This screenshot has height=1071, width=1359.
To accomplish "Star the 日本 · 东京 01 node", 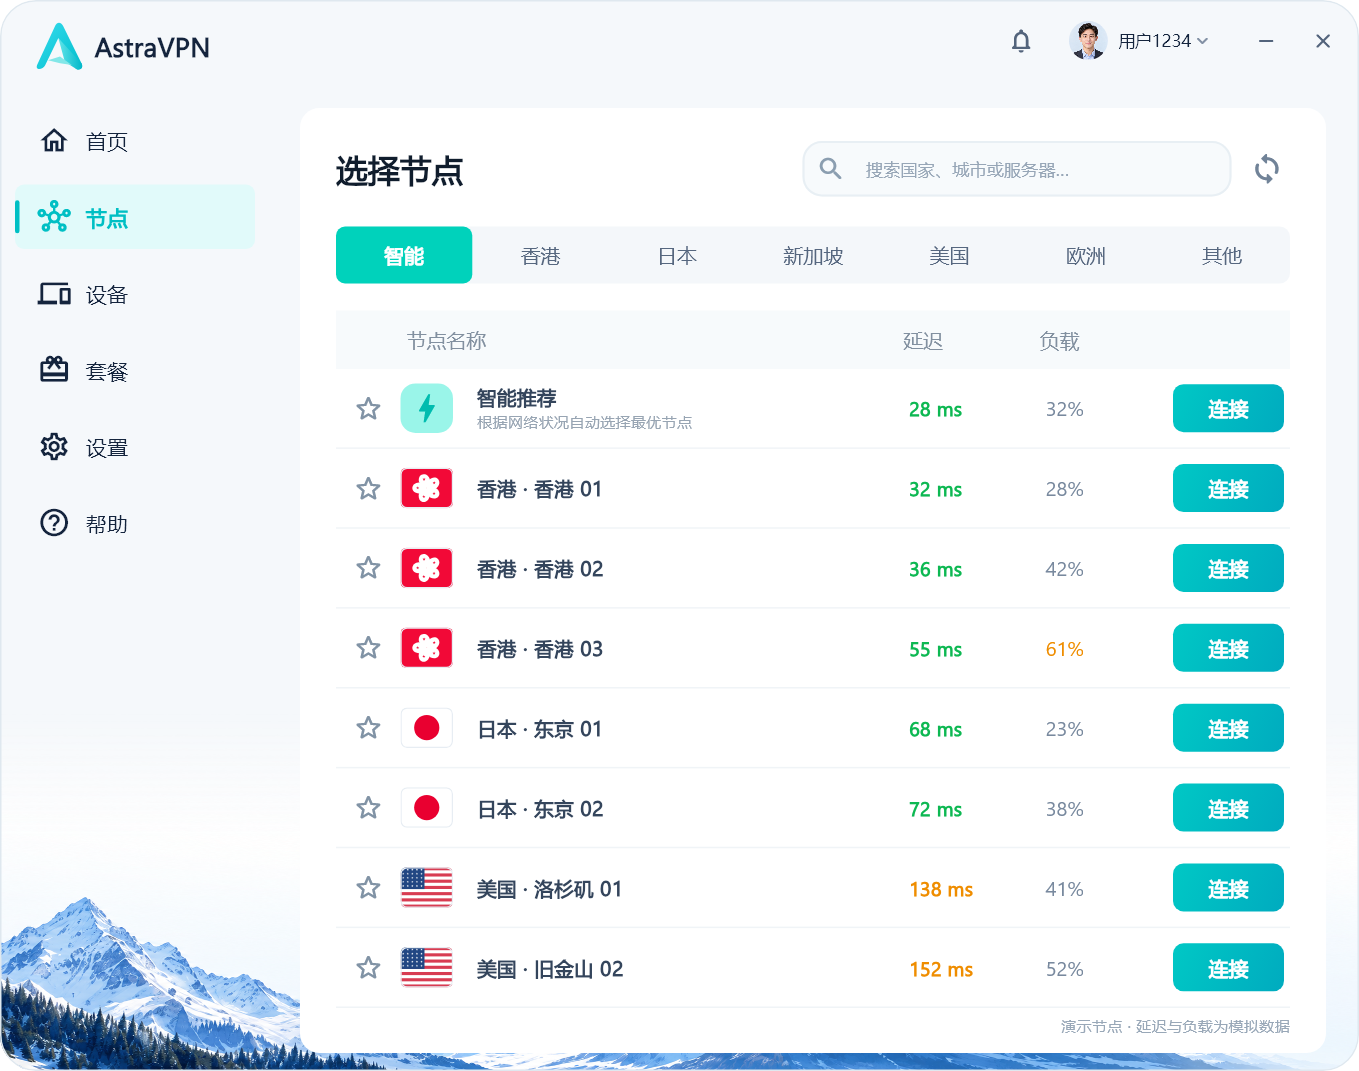I will coord(369,728).
